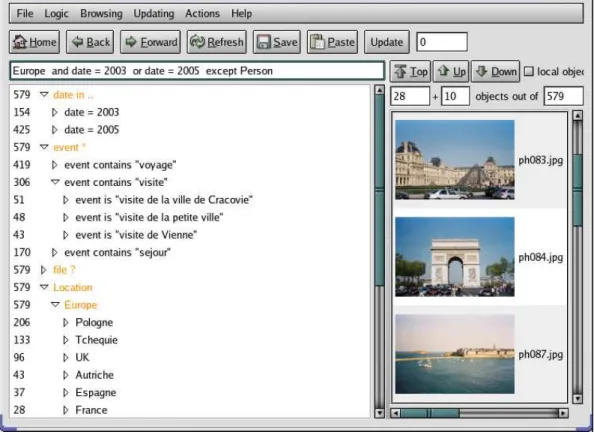Open the Browsing menu

tap(101, 14)
